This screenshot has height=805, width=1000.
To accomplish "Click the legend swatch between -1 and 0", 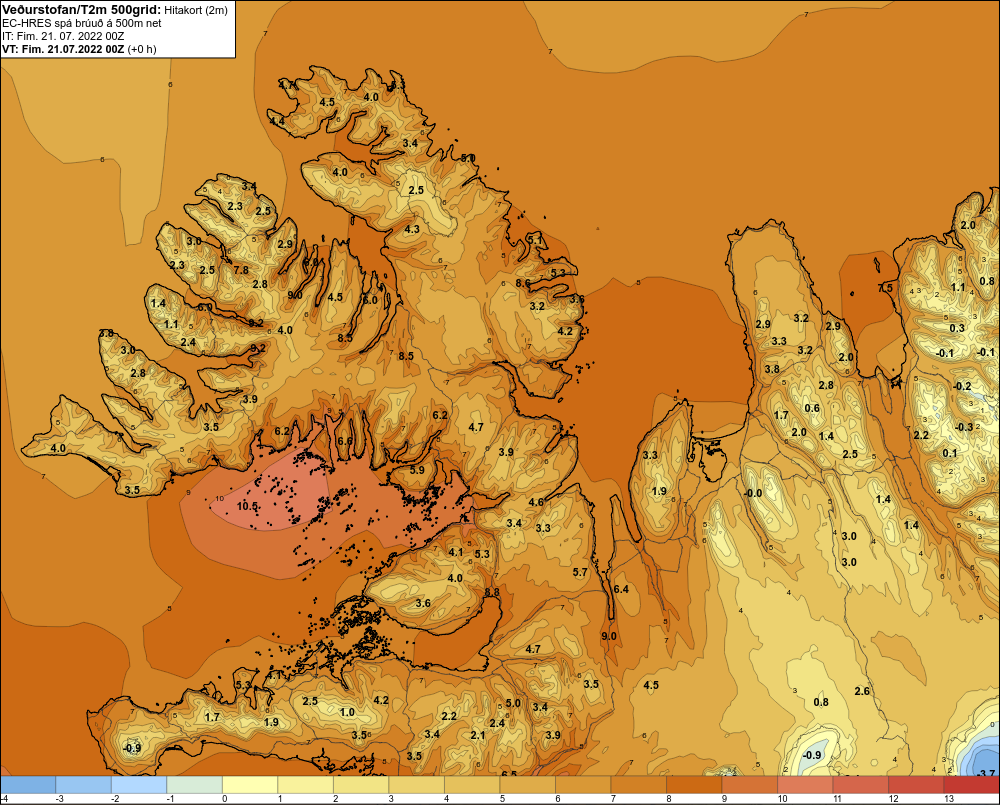I will click(x=195, y=785).
